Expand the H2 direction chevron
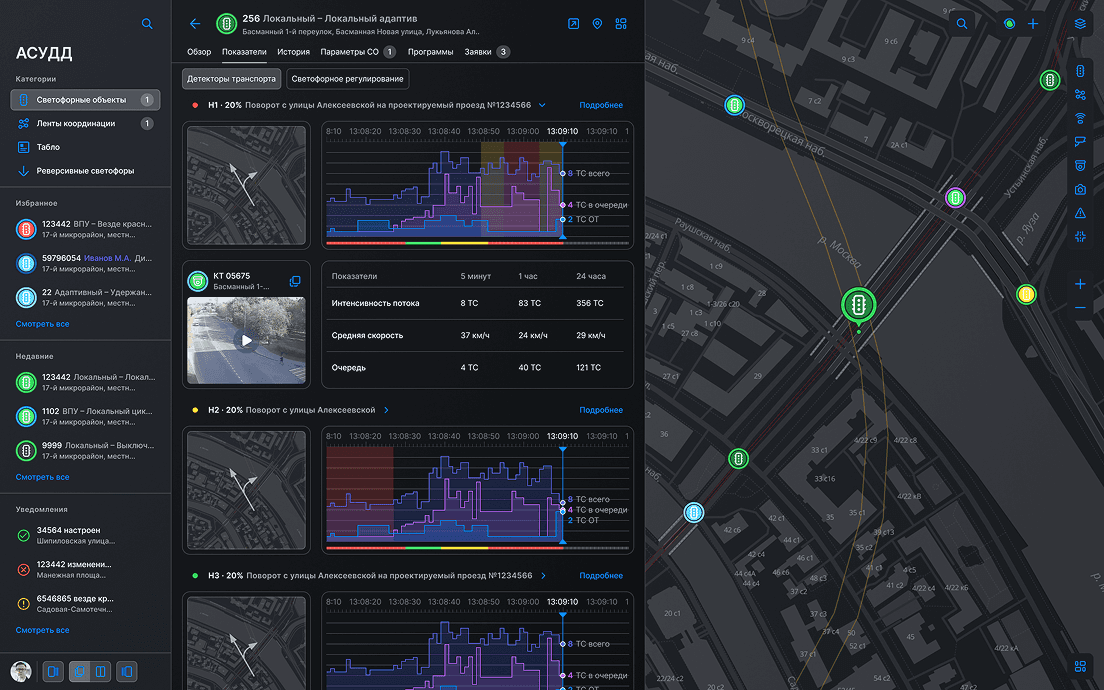 tap(386, 410)
